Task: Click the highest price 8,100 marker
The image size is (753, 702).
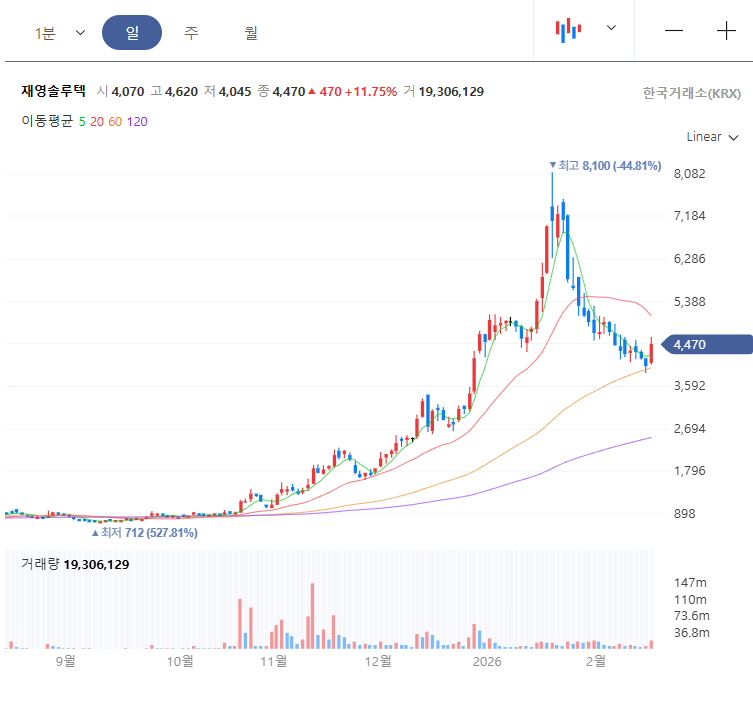Action: pos(606,165)
